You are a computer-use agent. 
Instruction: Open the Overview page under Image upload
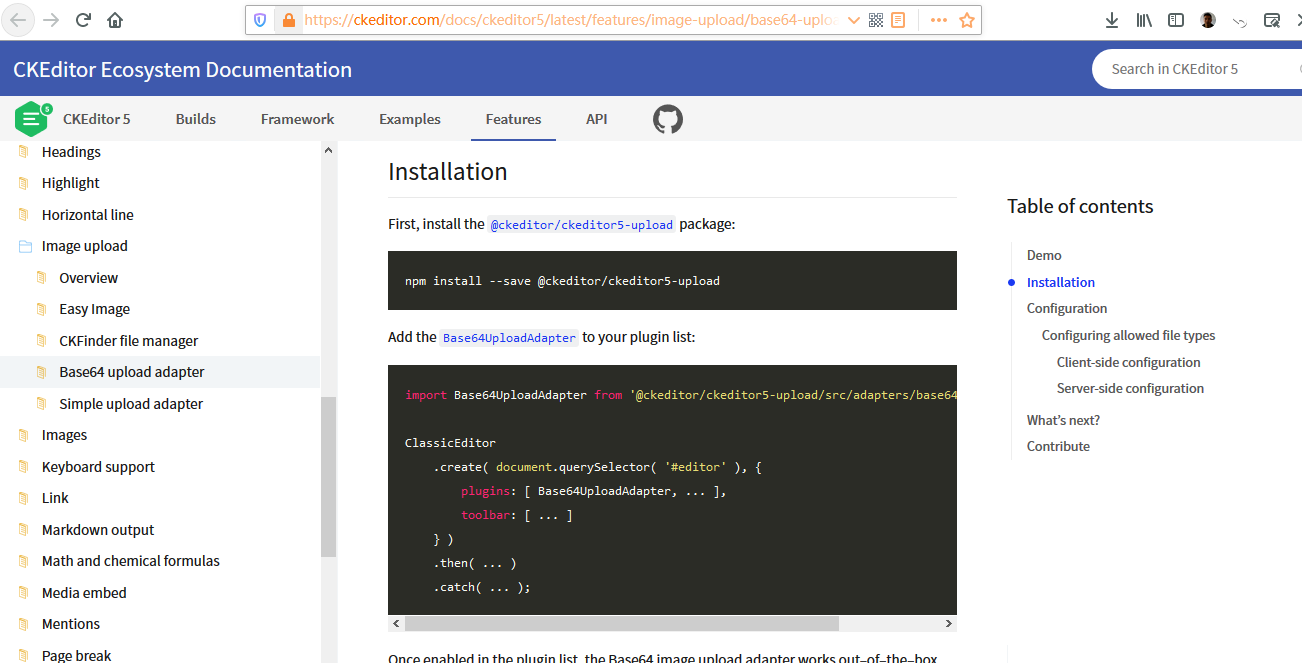click(88, 278)
